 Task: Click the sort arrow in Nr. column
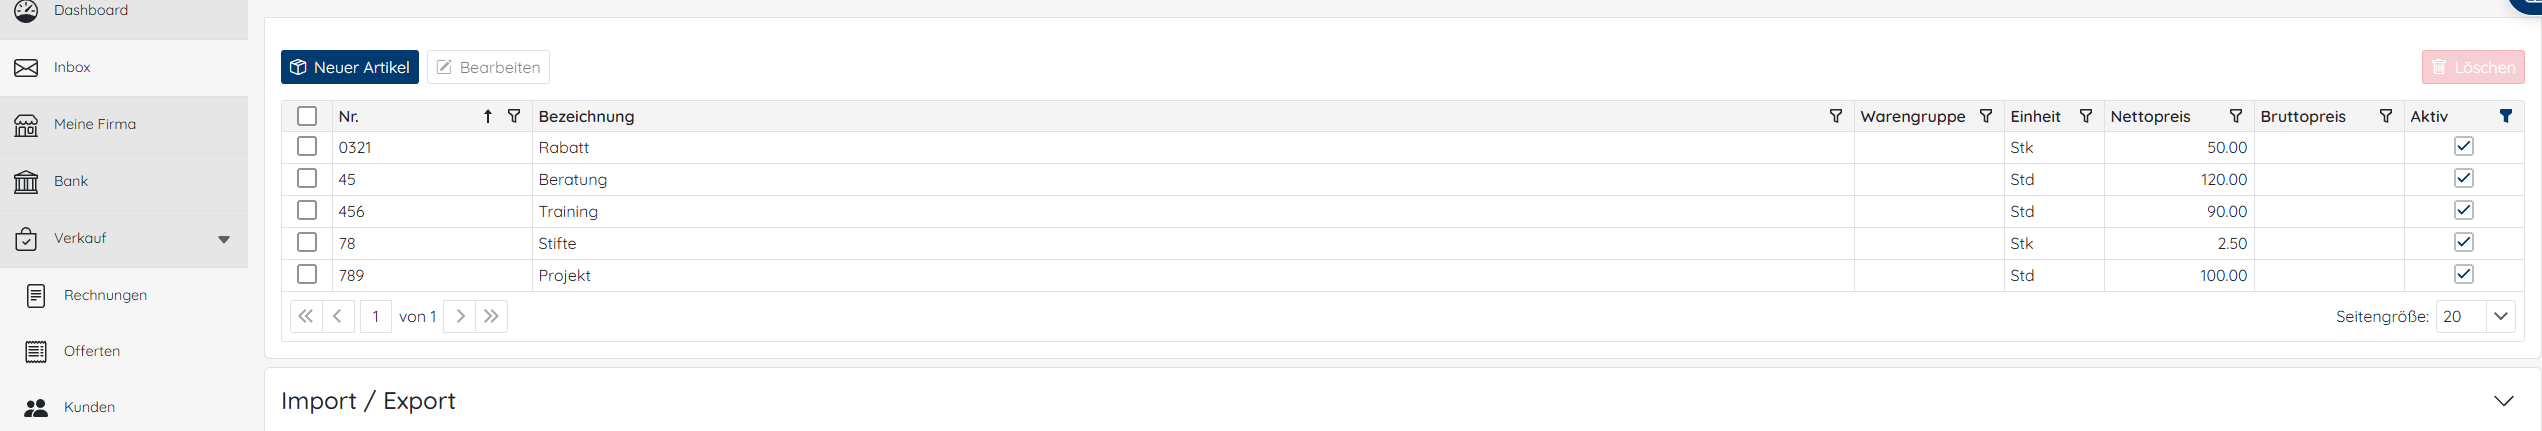[x=488, y=116]
